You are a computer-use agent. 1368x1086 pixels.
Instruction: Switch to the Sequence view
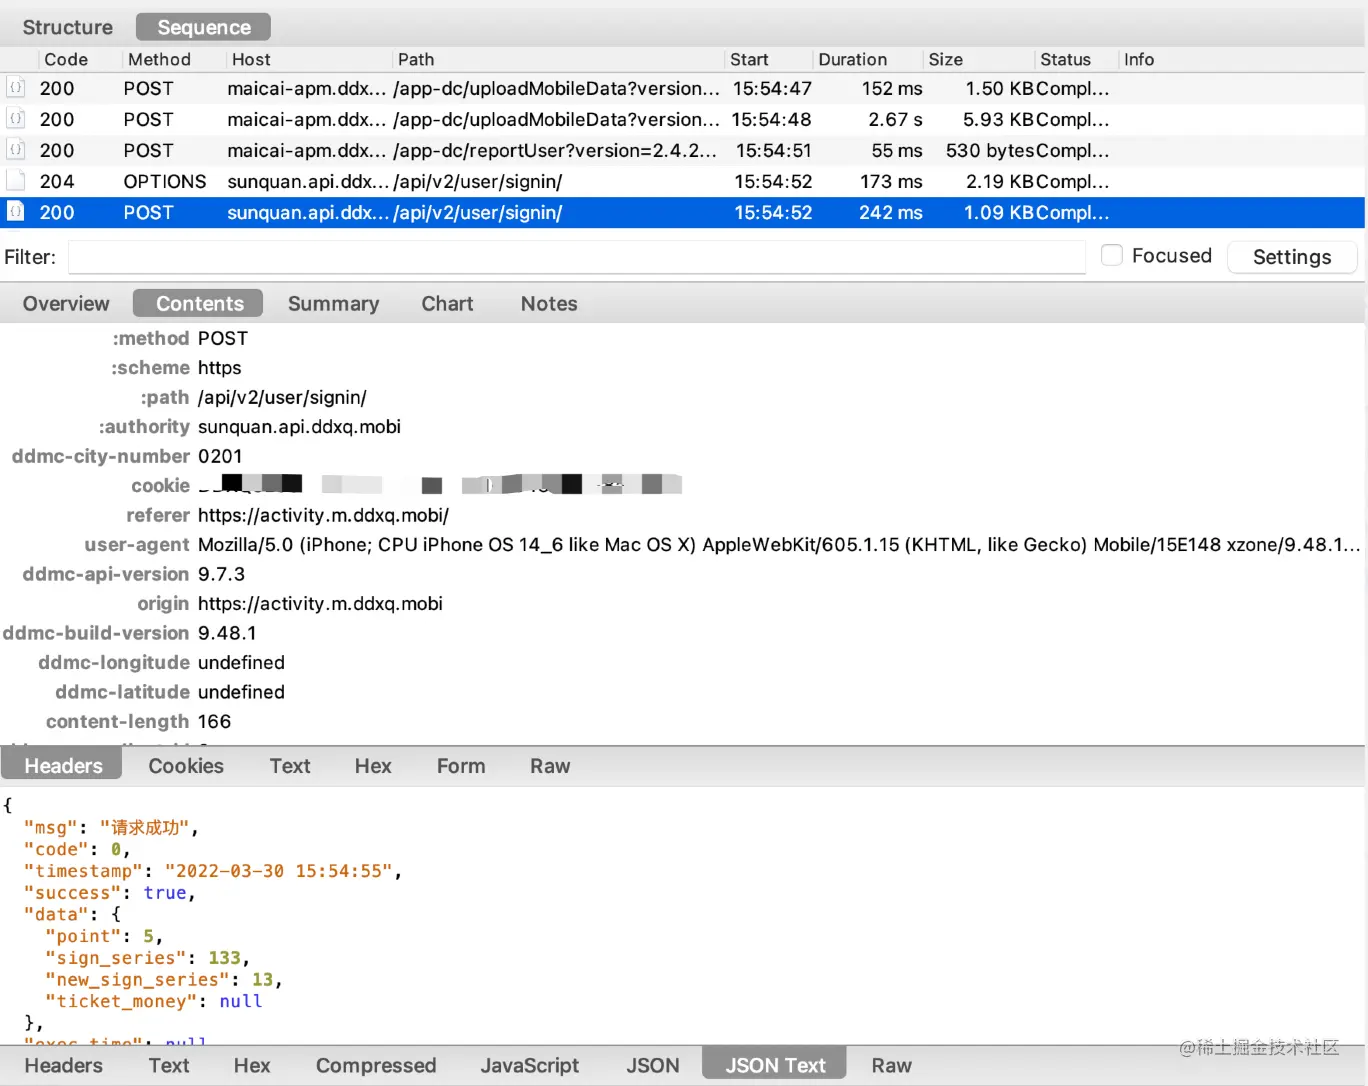[x=204, y=27]
